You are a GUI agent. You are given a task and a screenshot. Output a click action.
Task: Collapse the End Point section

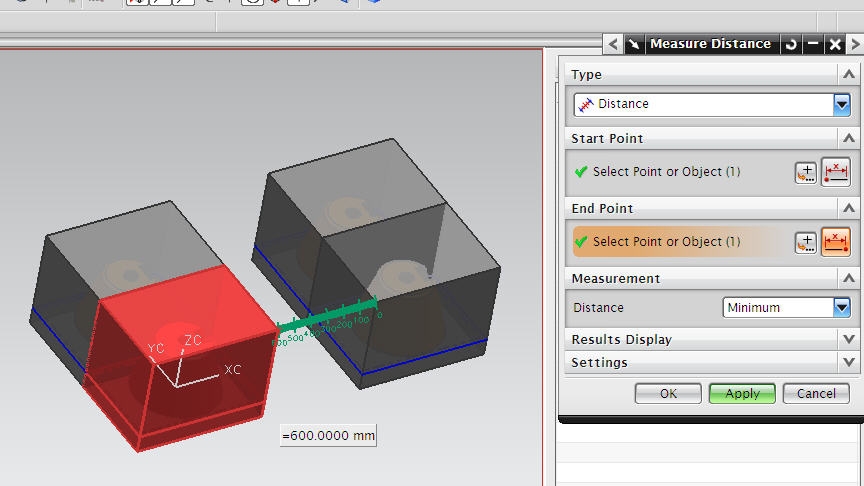pyautogui.click(x=849, y=208)
